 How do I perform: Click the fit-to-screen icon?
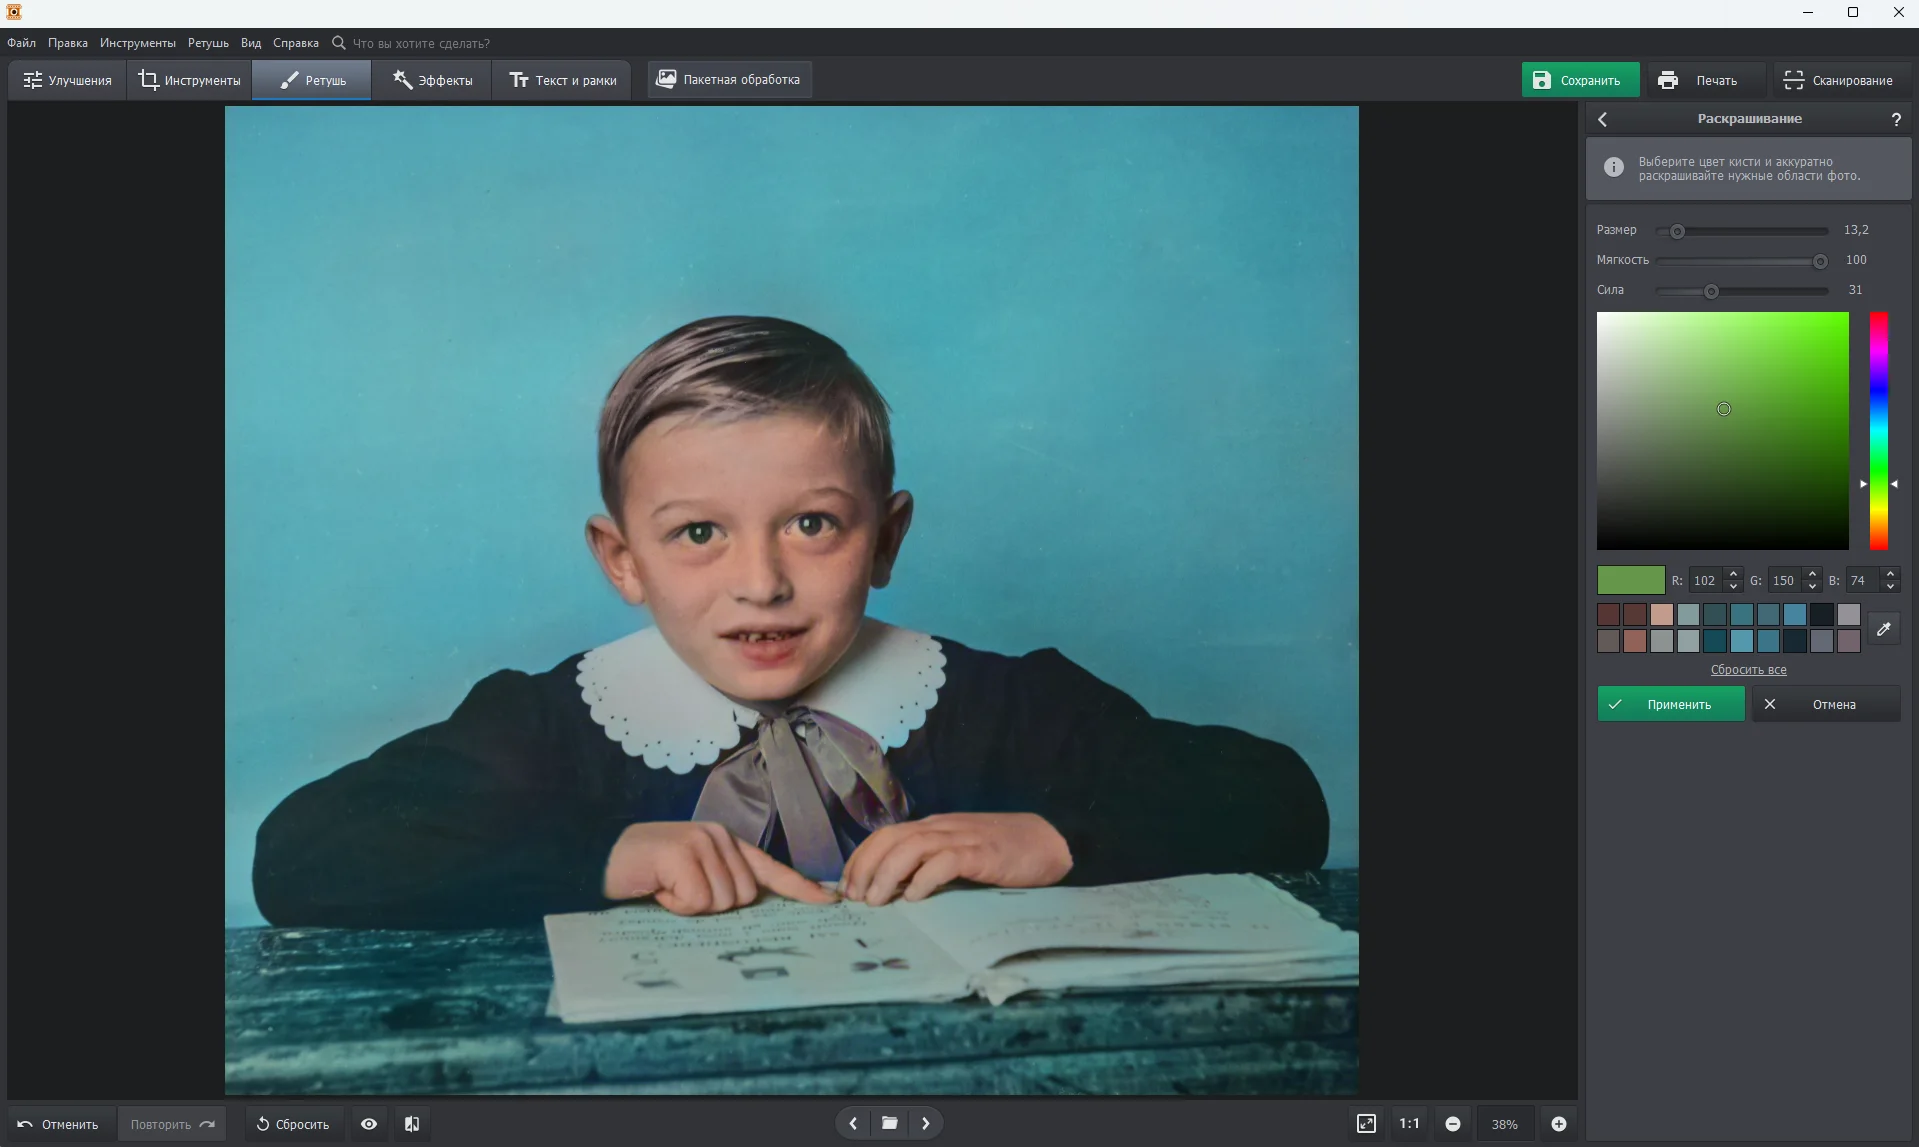[1366, 1124]
